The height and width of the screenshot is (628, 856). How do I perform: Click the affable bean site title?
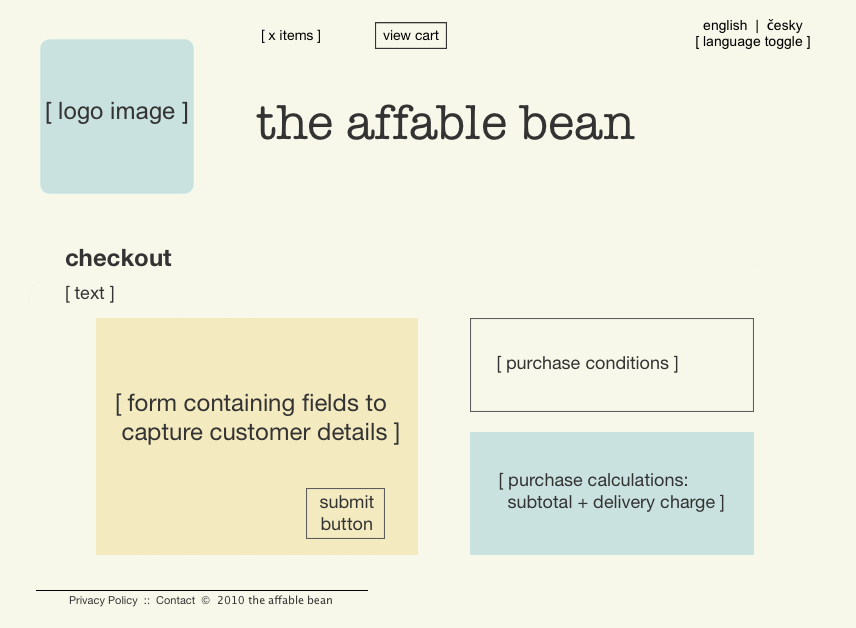coord(445,123)
